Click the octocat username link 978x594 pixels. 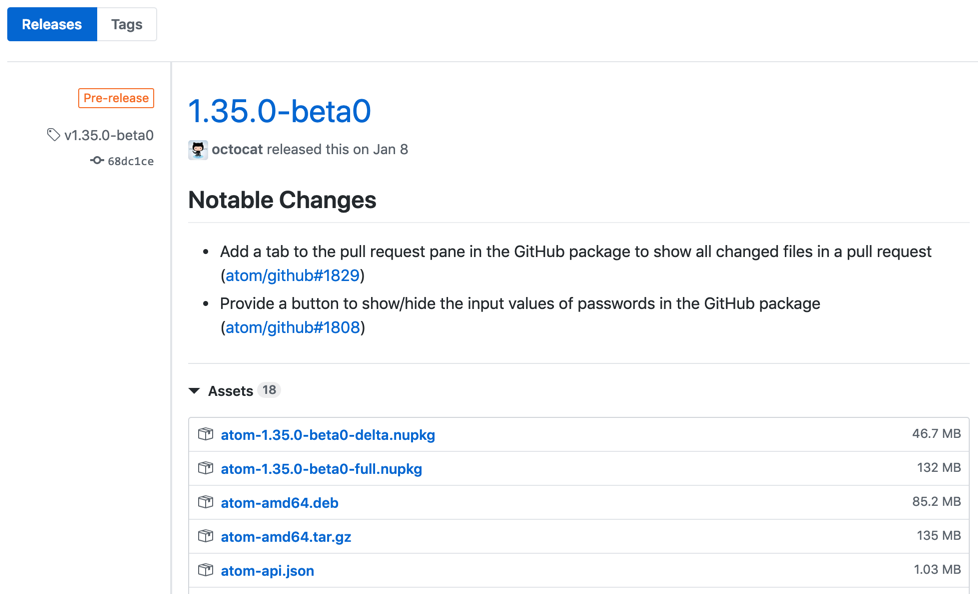click(x=236, y=150)
